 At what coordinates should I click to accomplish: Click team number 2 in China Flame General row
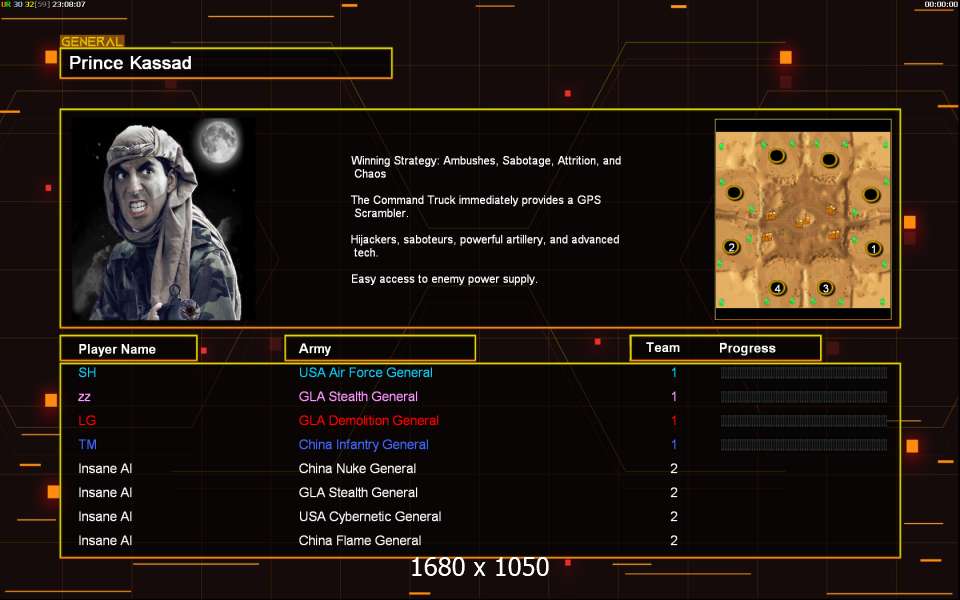coord(674,541)
